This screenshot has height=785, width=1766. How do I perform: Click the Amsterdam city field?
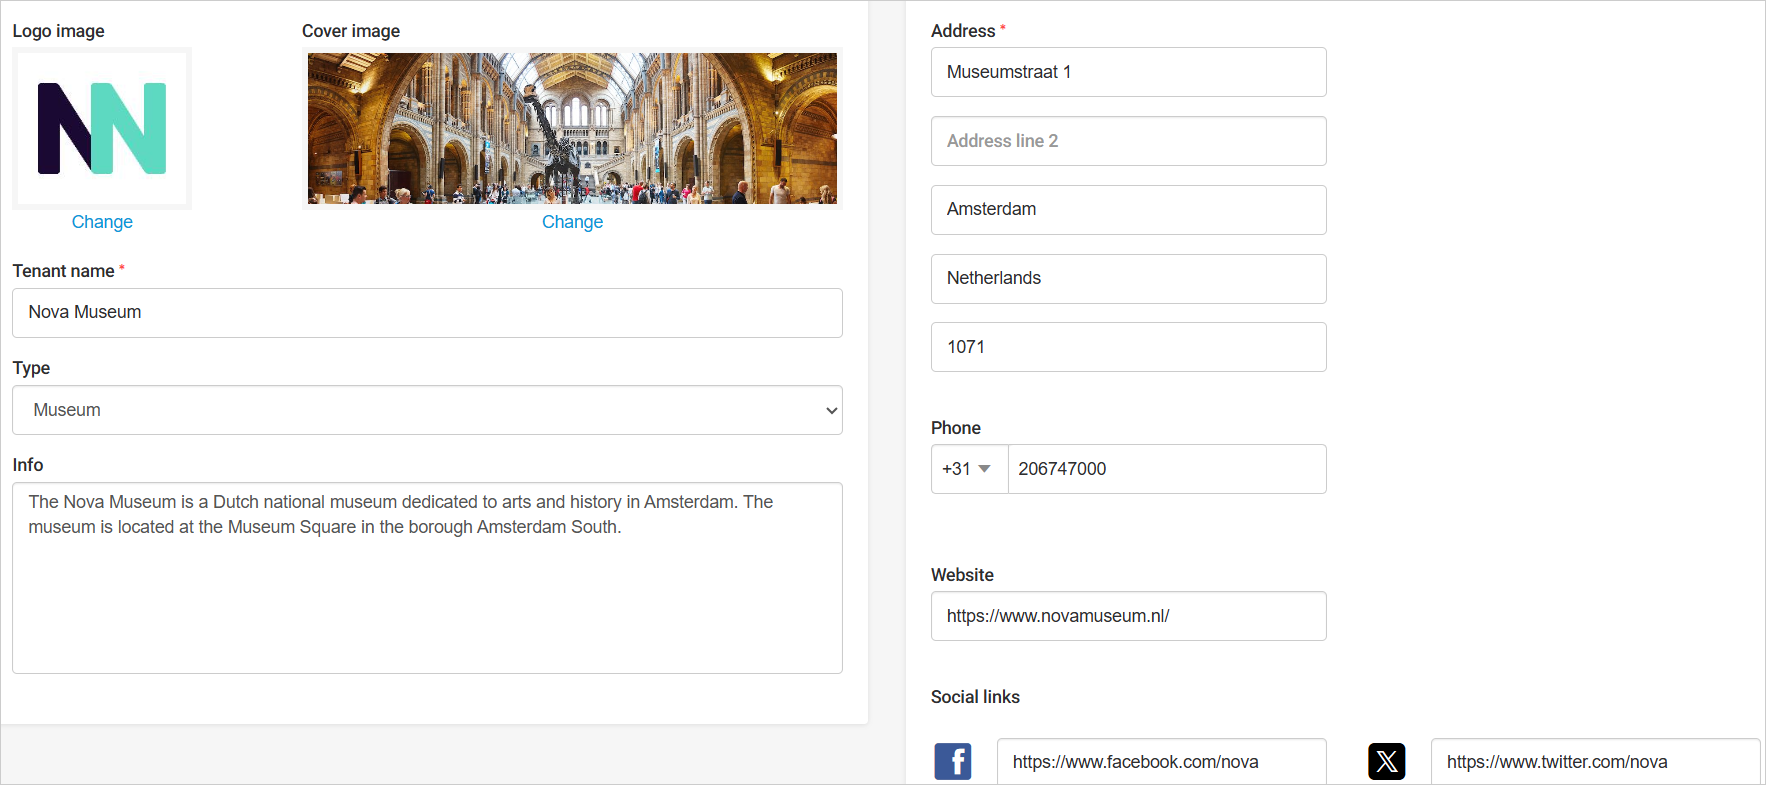1128,210
